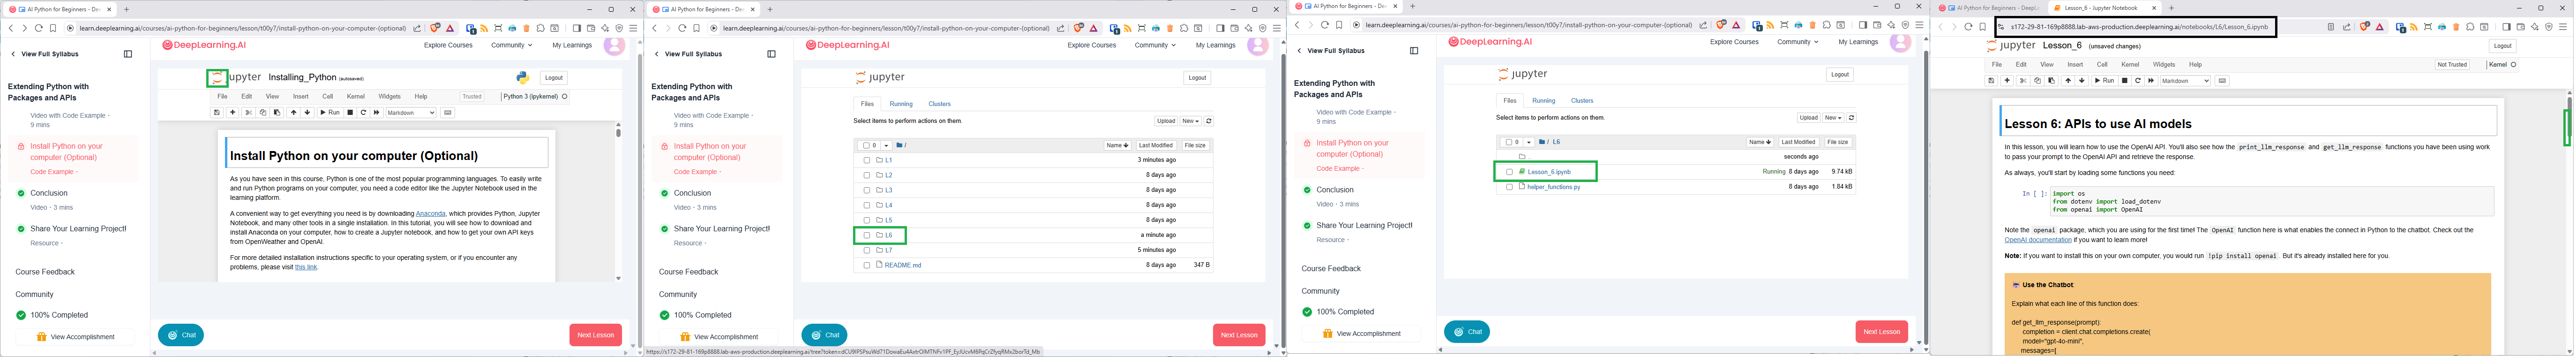2576x357 pixels.
Task: Open the selection-type caret in the root folder list
Action: (887, 146)
